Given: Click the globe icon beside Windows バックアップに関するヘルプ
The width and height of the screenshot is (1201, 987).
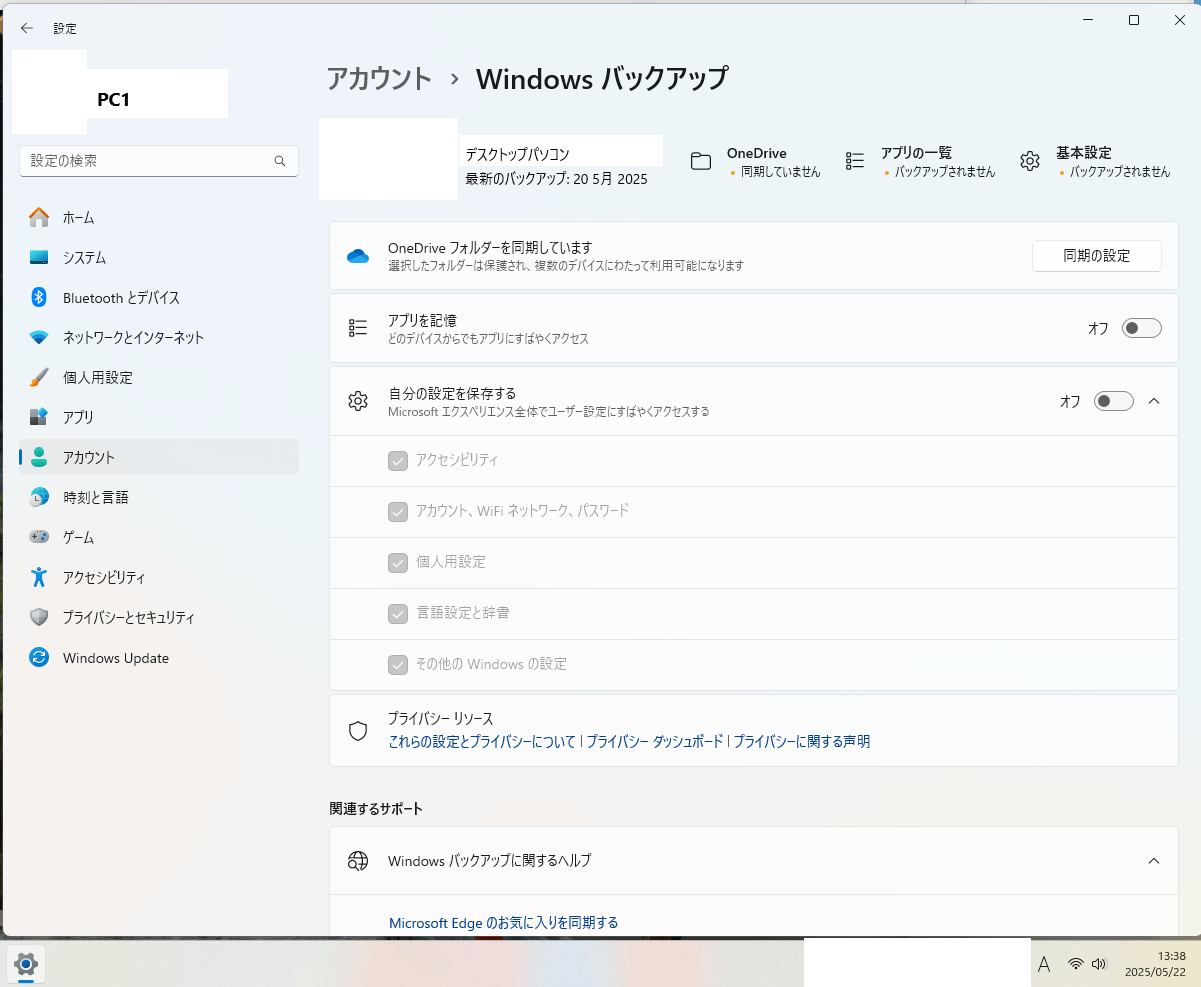Looking at the screenshot, I should [358, 861].
